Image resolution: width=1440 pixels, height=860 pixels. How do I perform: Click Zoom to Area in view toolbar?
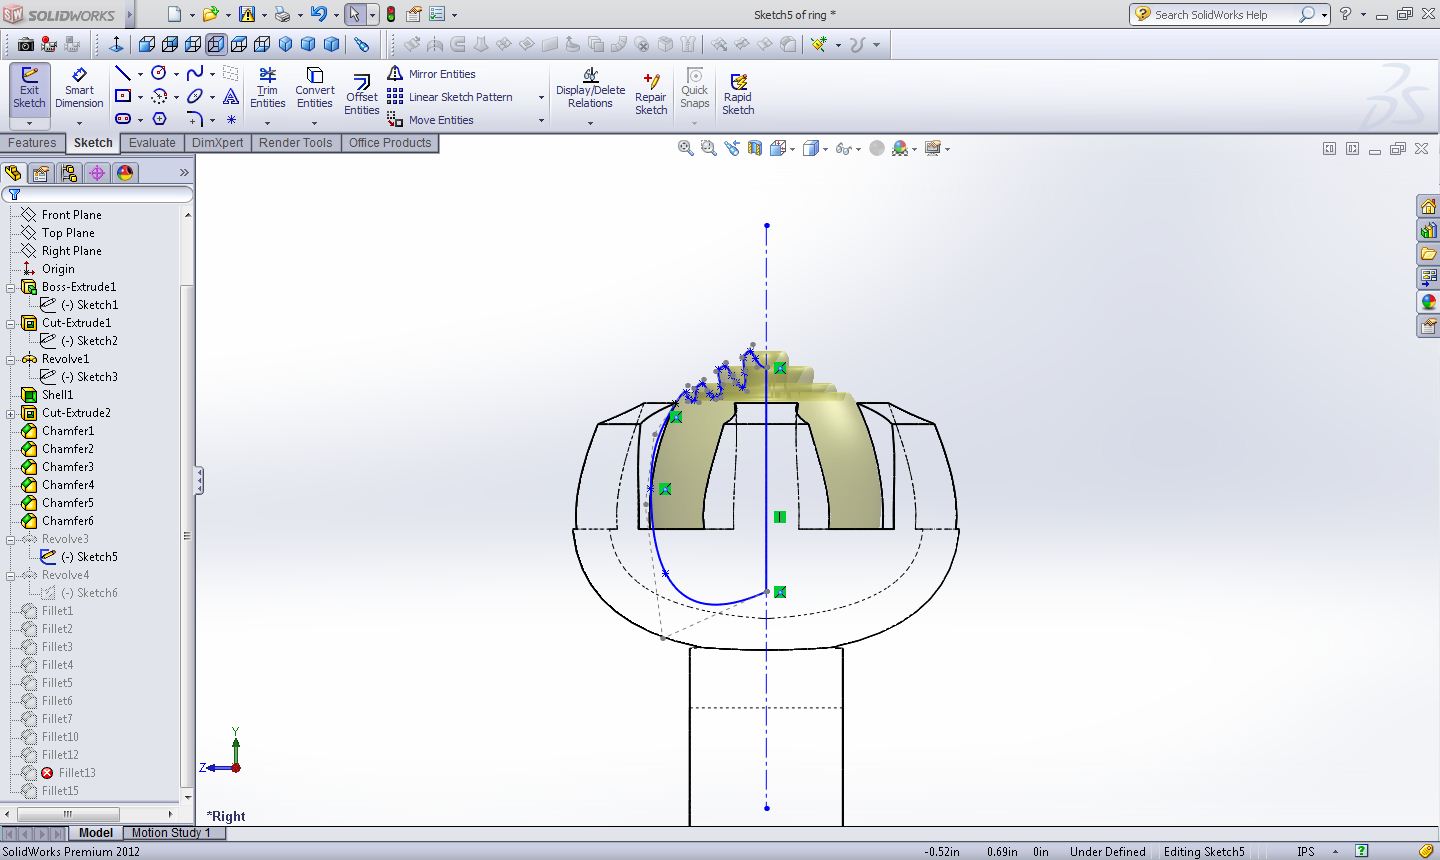coord(708,148)
